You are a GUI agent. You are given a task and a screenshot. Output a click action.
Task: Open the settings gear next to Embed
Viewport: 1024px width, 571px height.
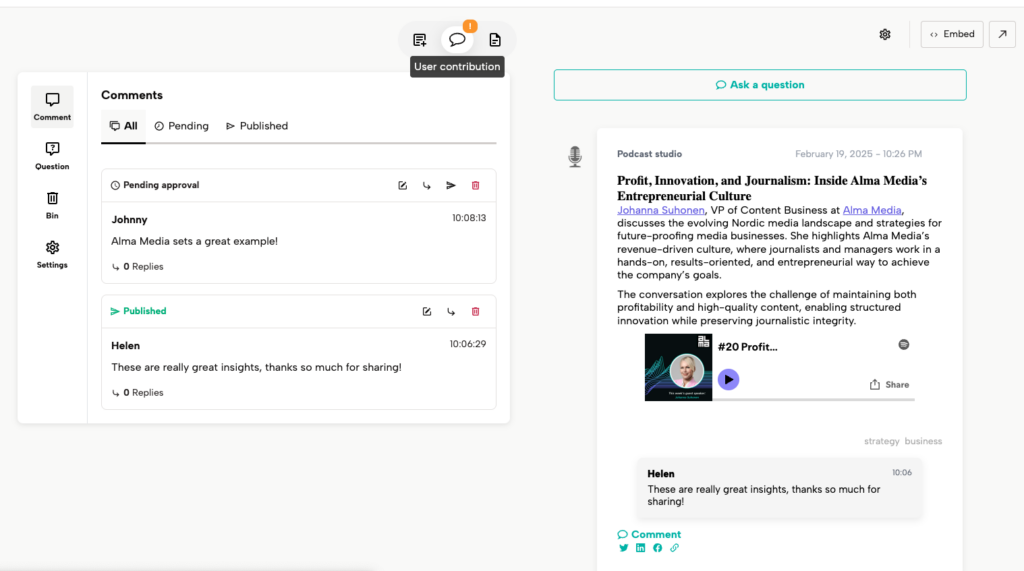point(885,35)
